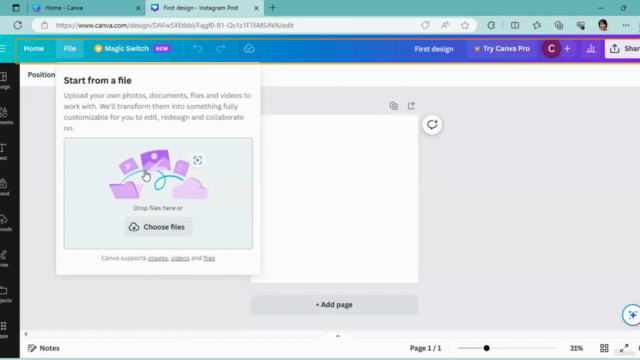Open the Projects side panel

[4, 294]
